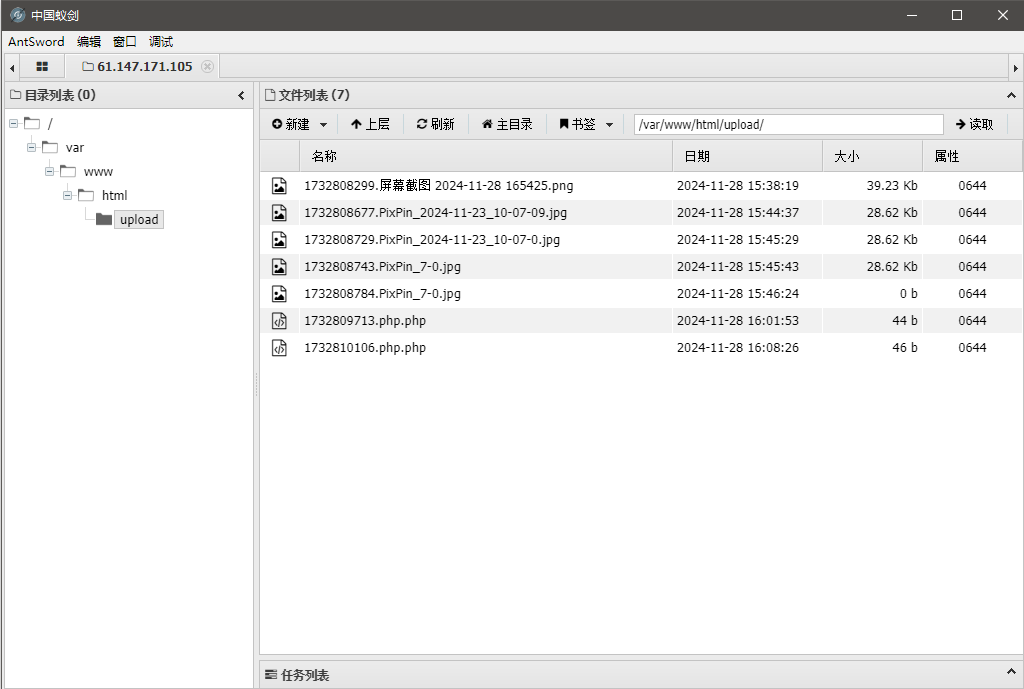Open the AntSword menu
Viewport: 1024px width, 689px height.
36,42
